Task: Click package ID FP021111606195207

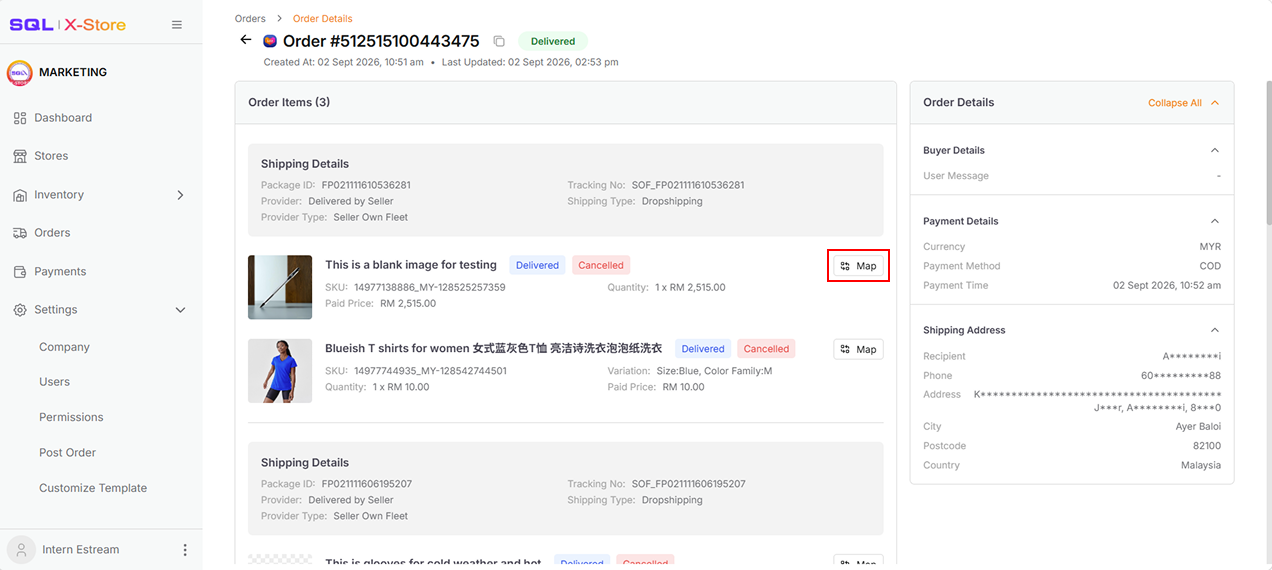Action: click(366, 484)
